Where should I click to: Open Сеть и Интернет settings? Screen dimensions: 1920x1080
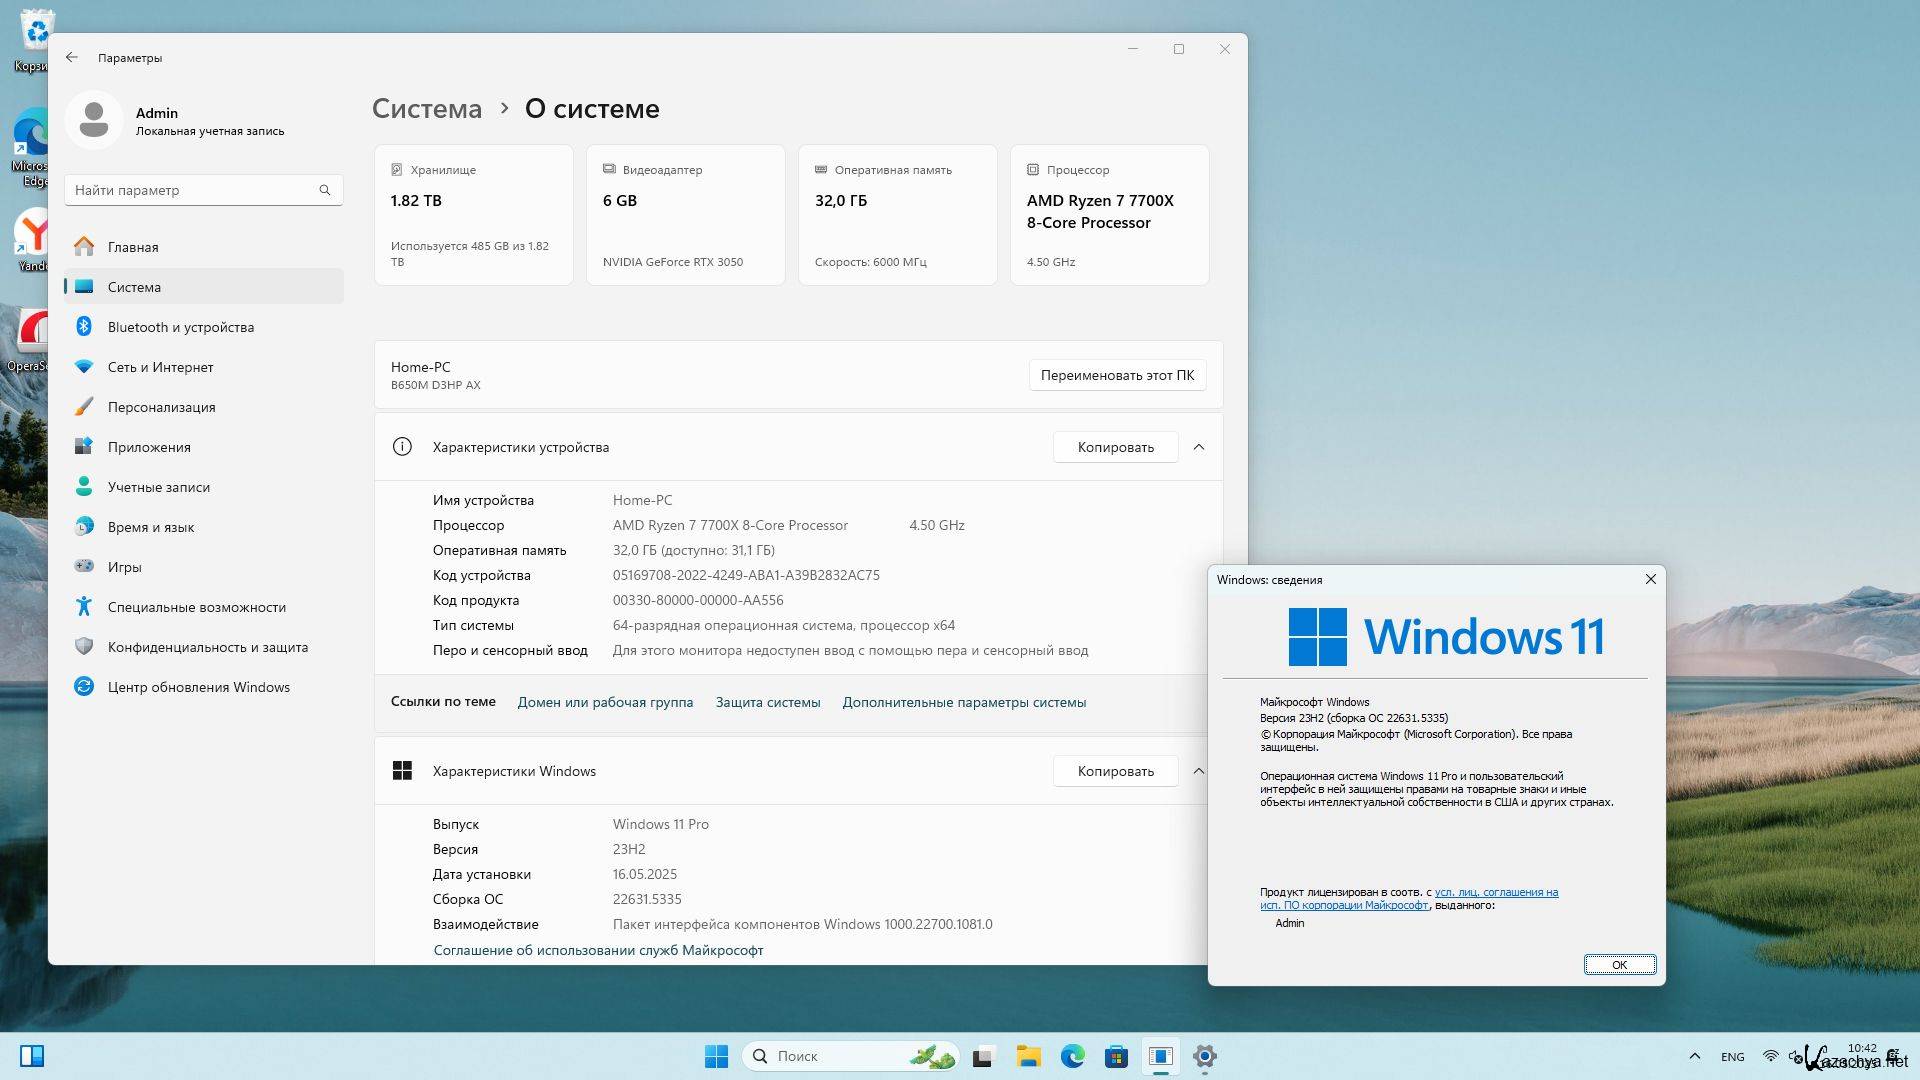point(160,367)
